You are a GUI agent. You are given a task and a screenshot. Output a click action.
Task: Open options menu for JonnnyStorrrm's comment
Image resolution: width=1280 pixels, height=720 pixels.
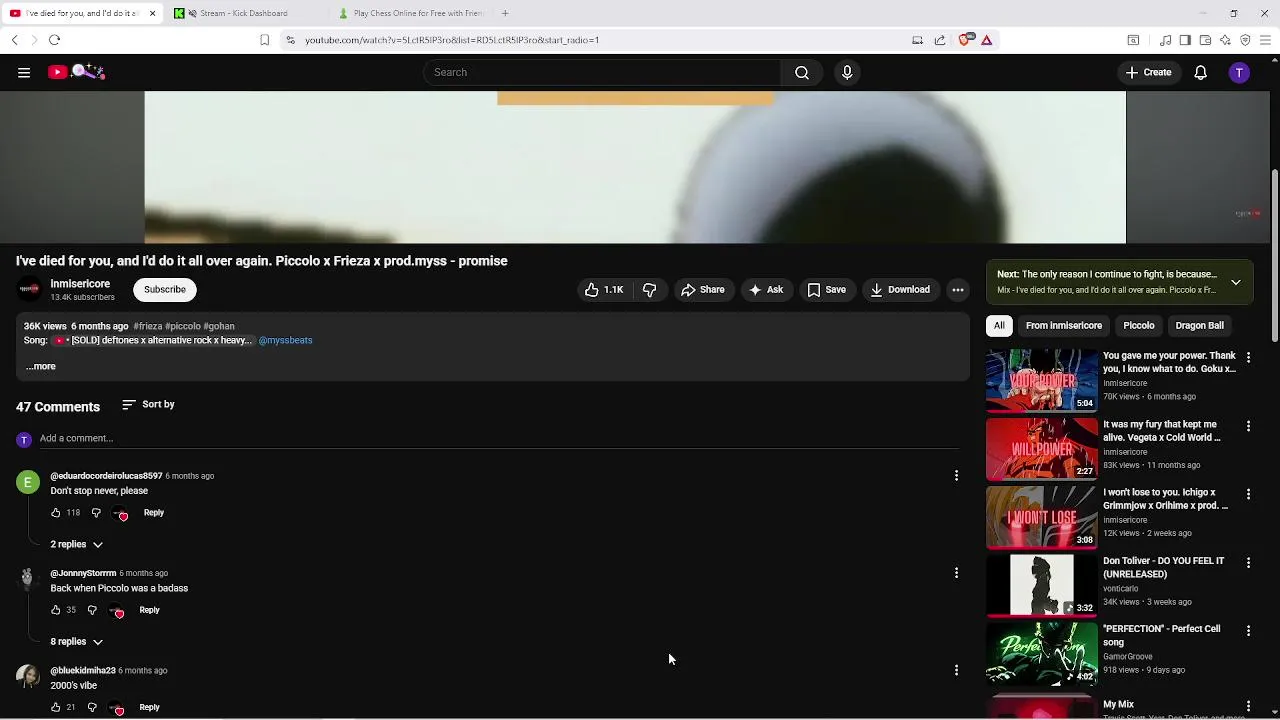click(956, 573)
